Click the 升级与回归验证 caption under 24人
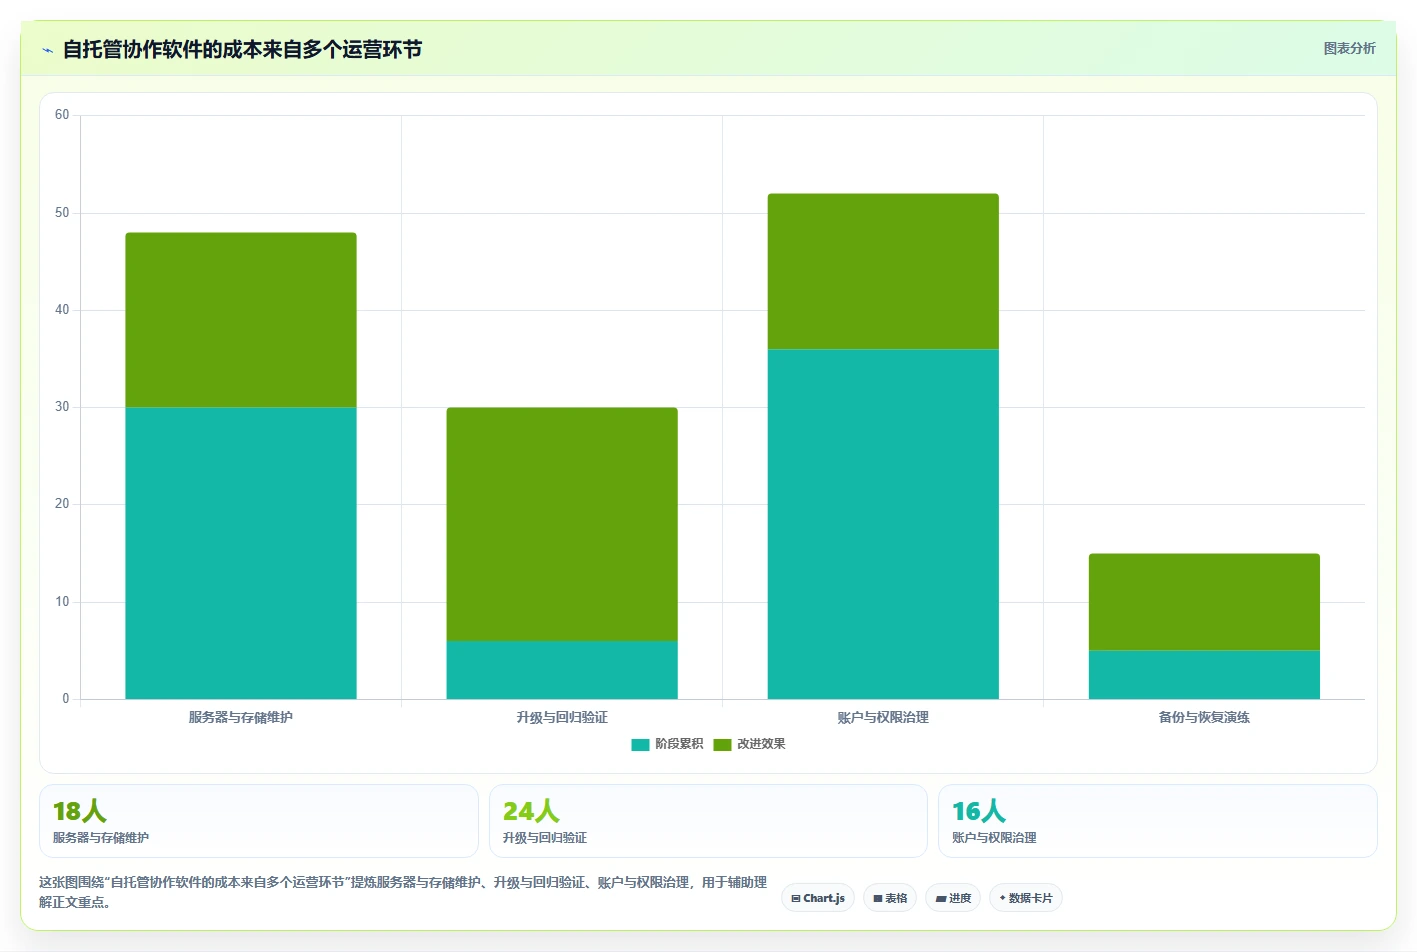Viewport: 1417px width, 952px height. [545, 838]
